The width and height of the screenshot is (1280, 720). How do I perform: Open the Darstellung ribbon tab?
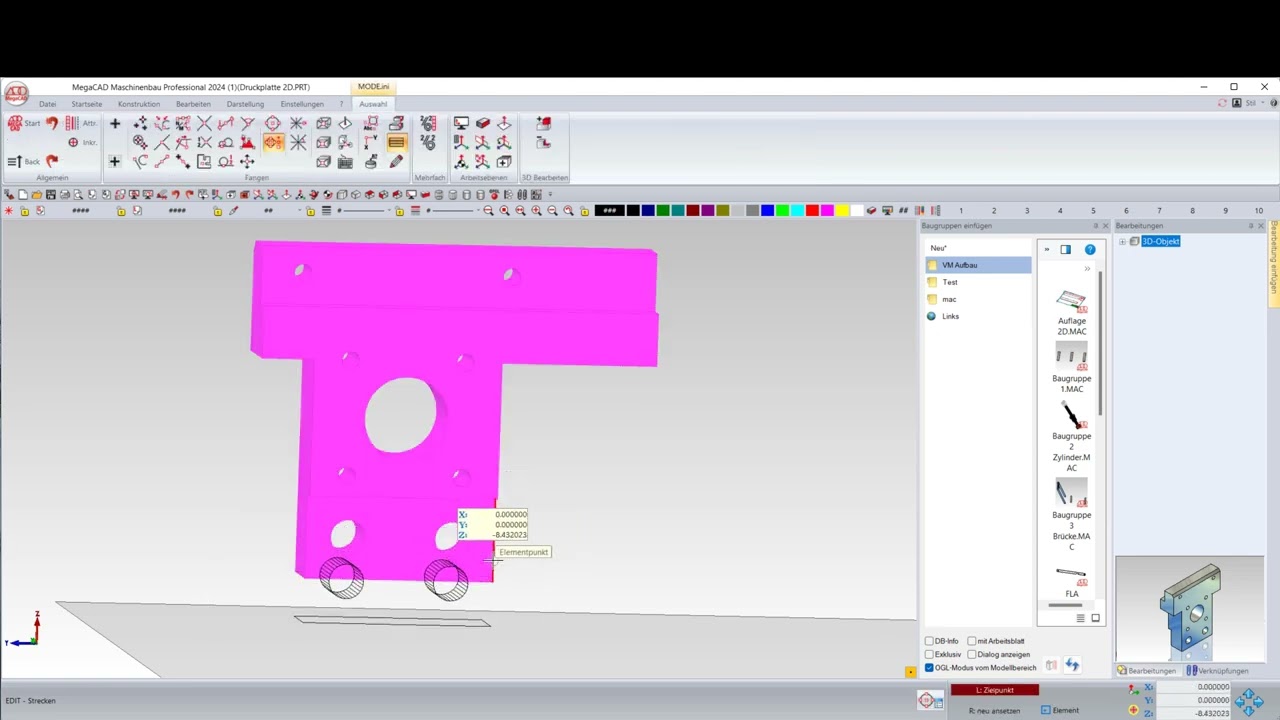pyautogui.click(x=245, y=104)
